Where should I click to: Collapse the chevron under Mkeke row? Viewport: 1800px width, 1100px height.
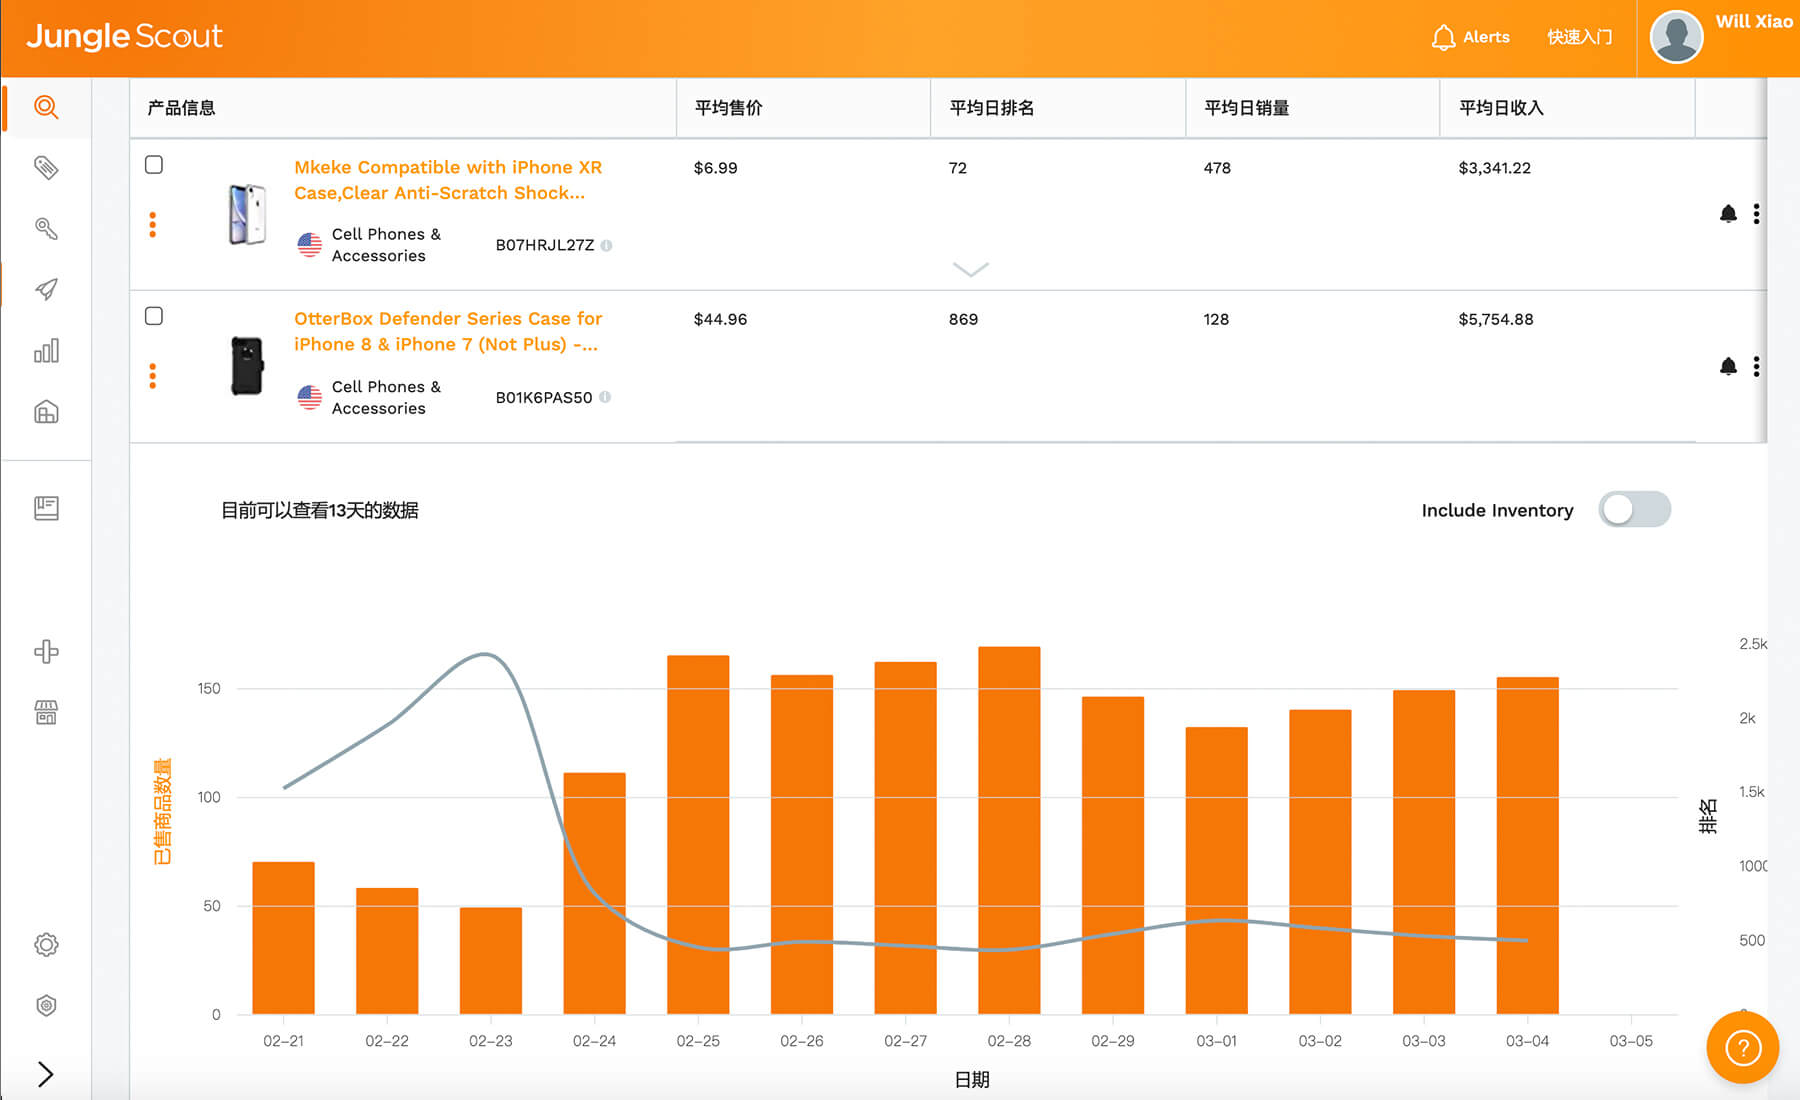tap(970, 269)
